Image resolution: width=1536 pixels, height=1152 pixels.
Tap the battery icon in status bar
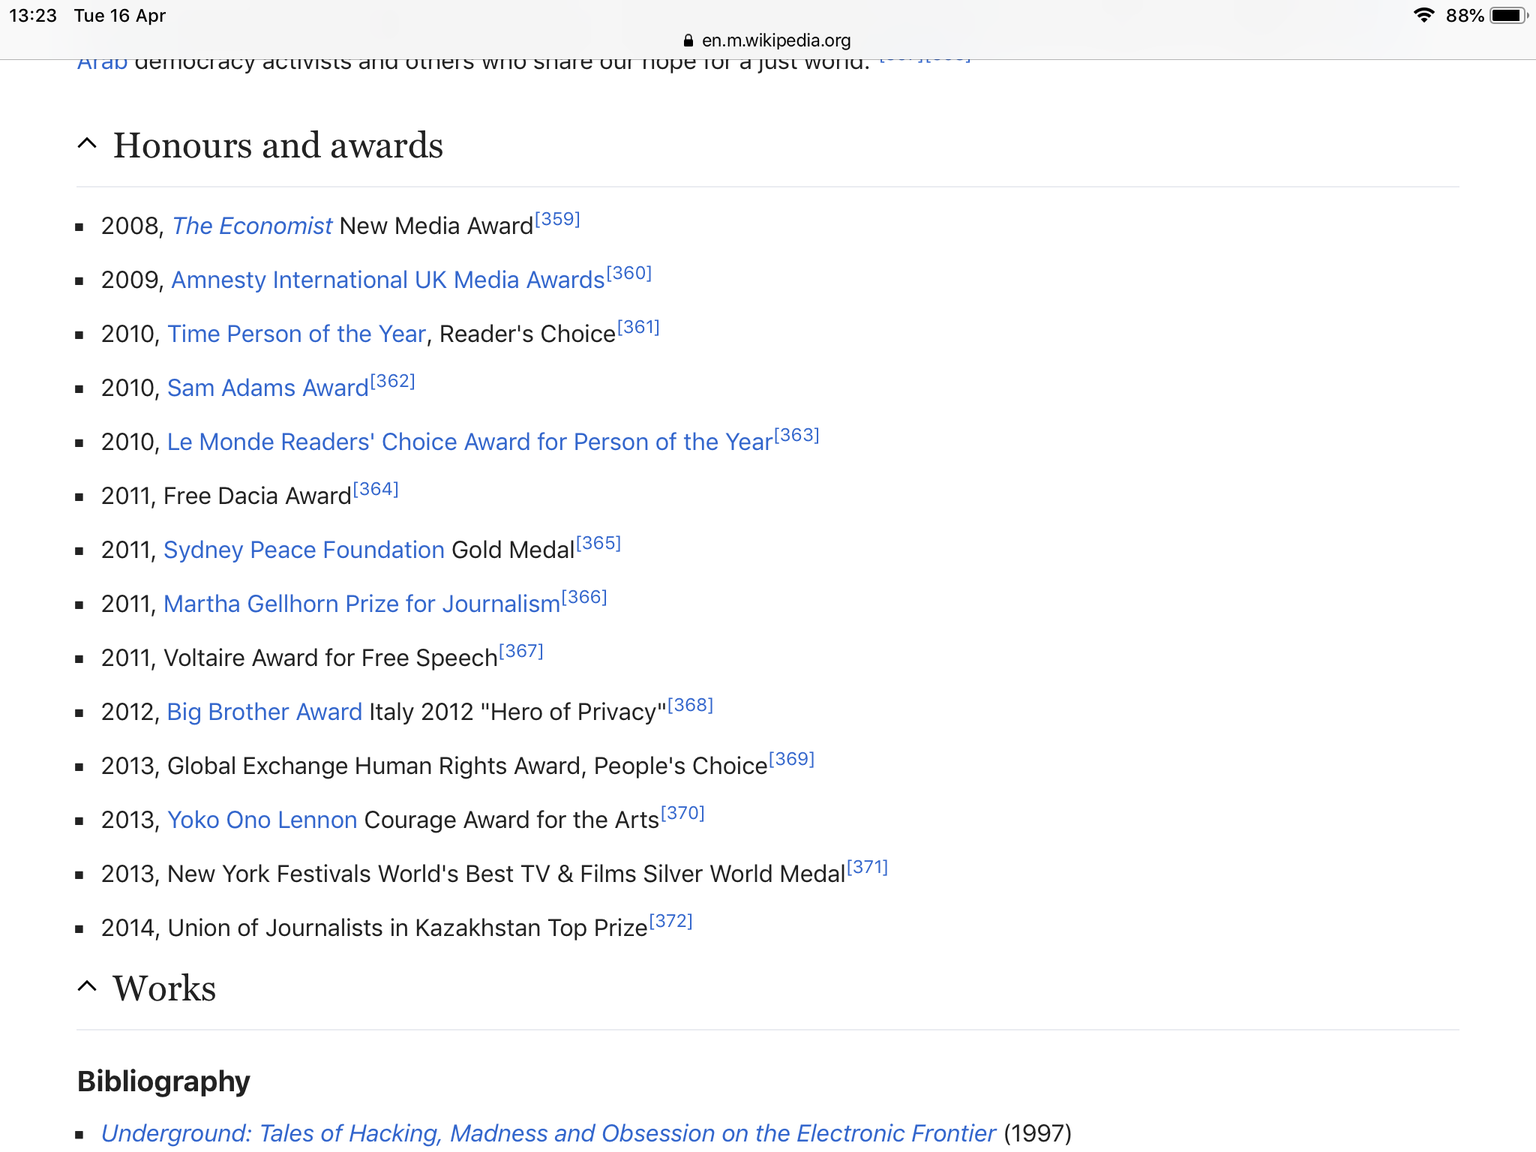pos(1508,15)
